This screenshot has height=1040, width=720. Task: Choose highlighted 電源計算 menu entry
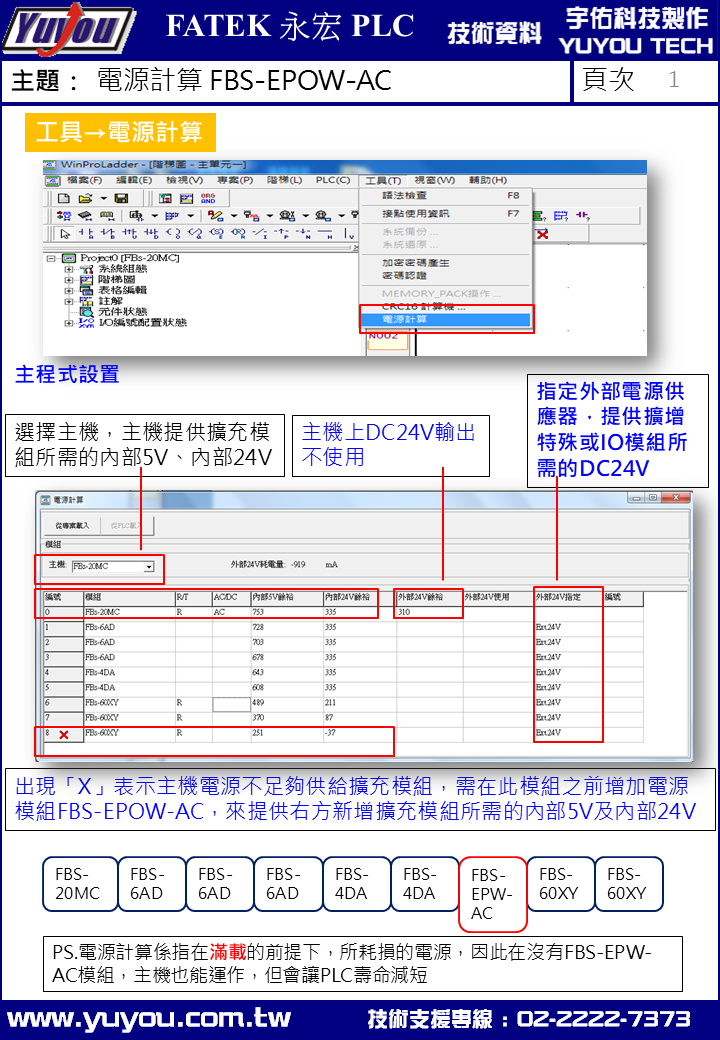446,320
